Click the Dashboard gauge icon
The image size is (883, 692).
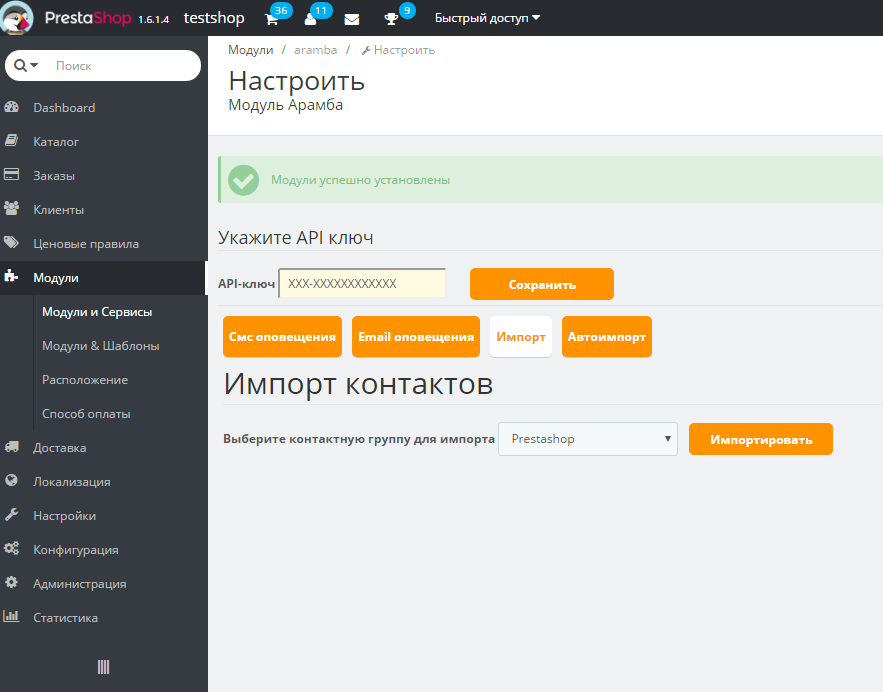(11, 107)
